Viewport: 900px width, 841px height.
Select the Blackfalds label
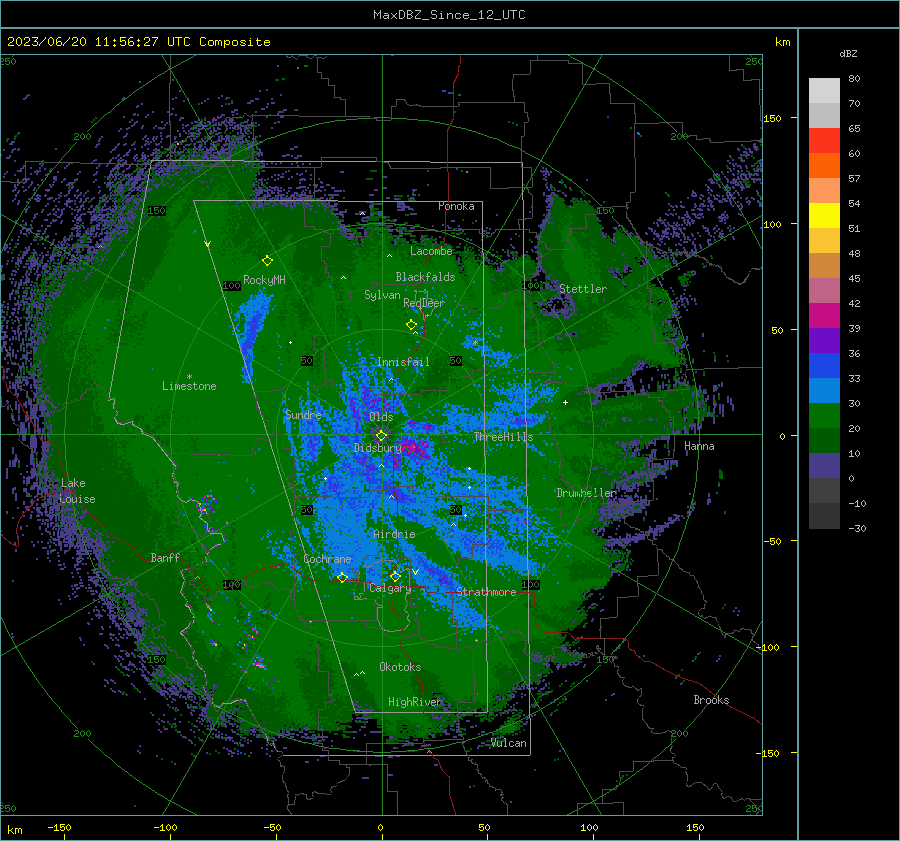coord(425,277)
